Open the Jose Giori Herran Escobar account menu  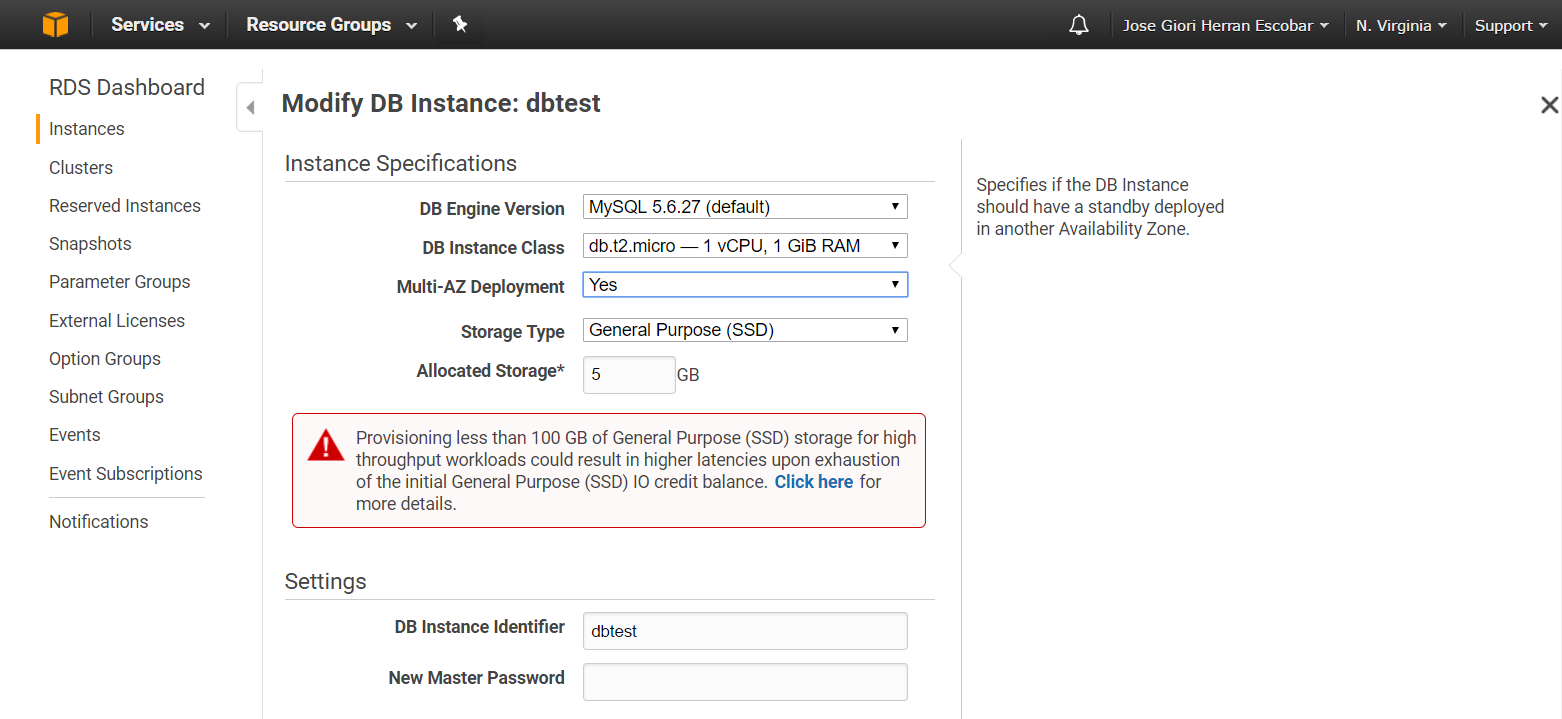1226,26
